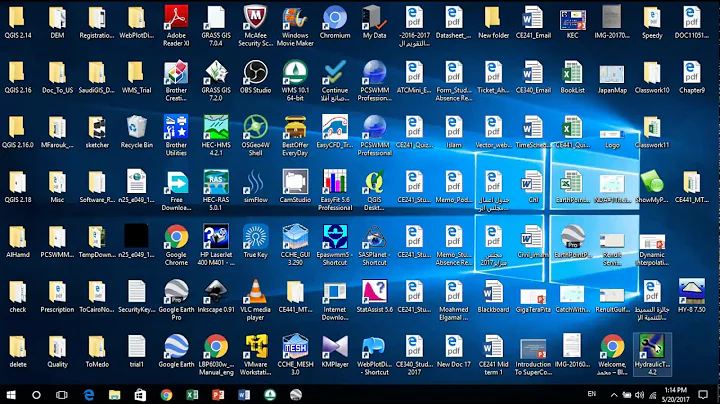Open Epaswmm5 Shortcut icon
720x404 pixels.
point(335,245)
